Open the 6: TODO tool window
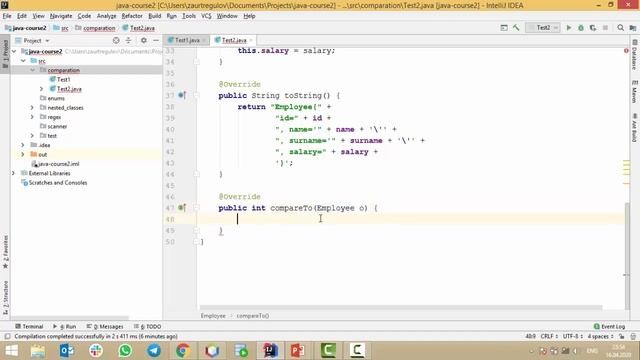The width and height of the screenshot is (640, 360). point(147,327)
